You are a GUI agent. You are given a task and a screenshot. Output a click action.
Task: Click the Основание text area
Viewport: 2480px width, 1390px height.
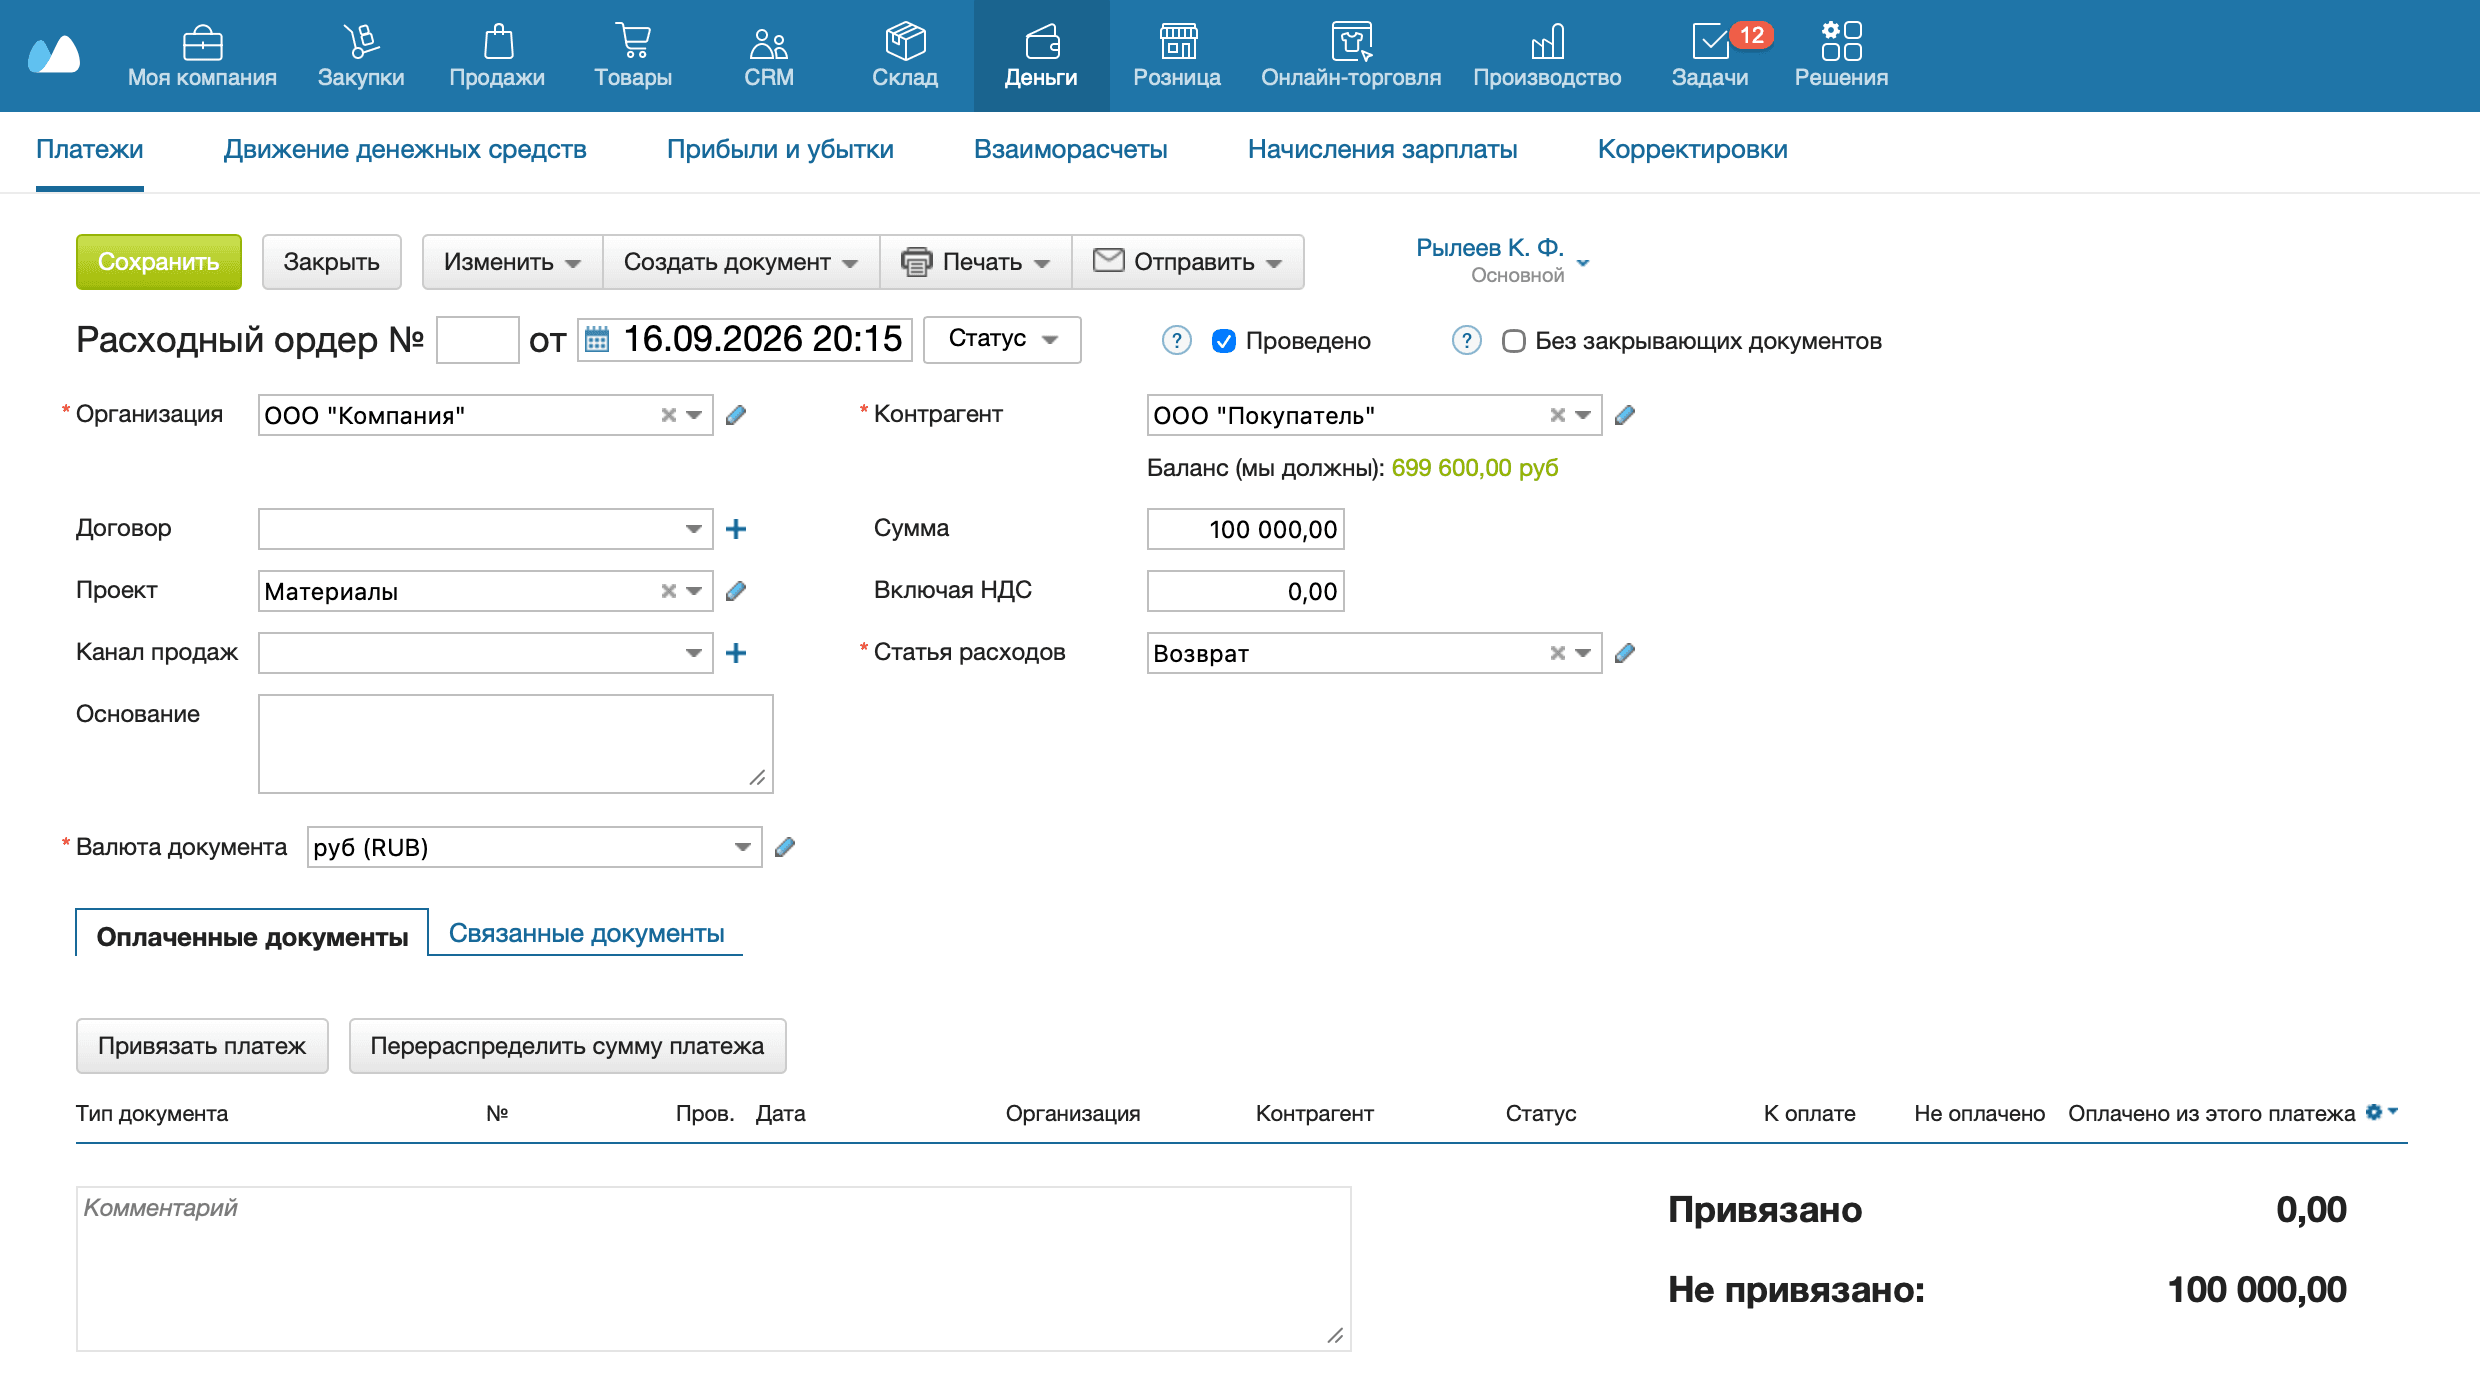(516, 744)
